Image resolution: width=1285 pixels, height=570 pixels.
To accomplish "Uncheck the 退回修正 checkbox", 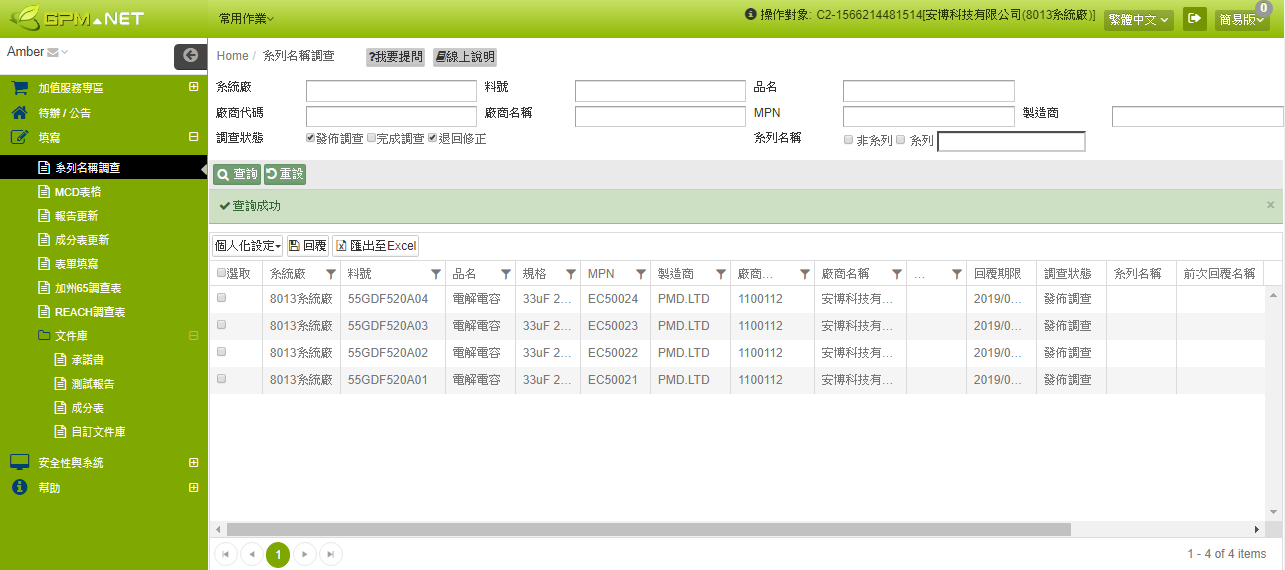I will 433,138.
